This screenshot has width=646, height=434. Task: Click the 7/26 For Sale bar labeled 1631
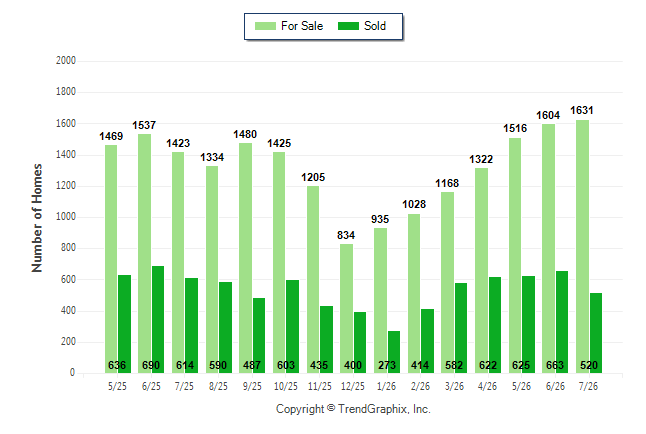[582, 246]
